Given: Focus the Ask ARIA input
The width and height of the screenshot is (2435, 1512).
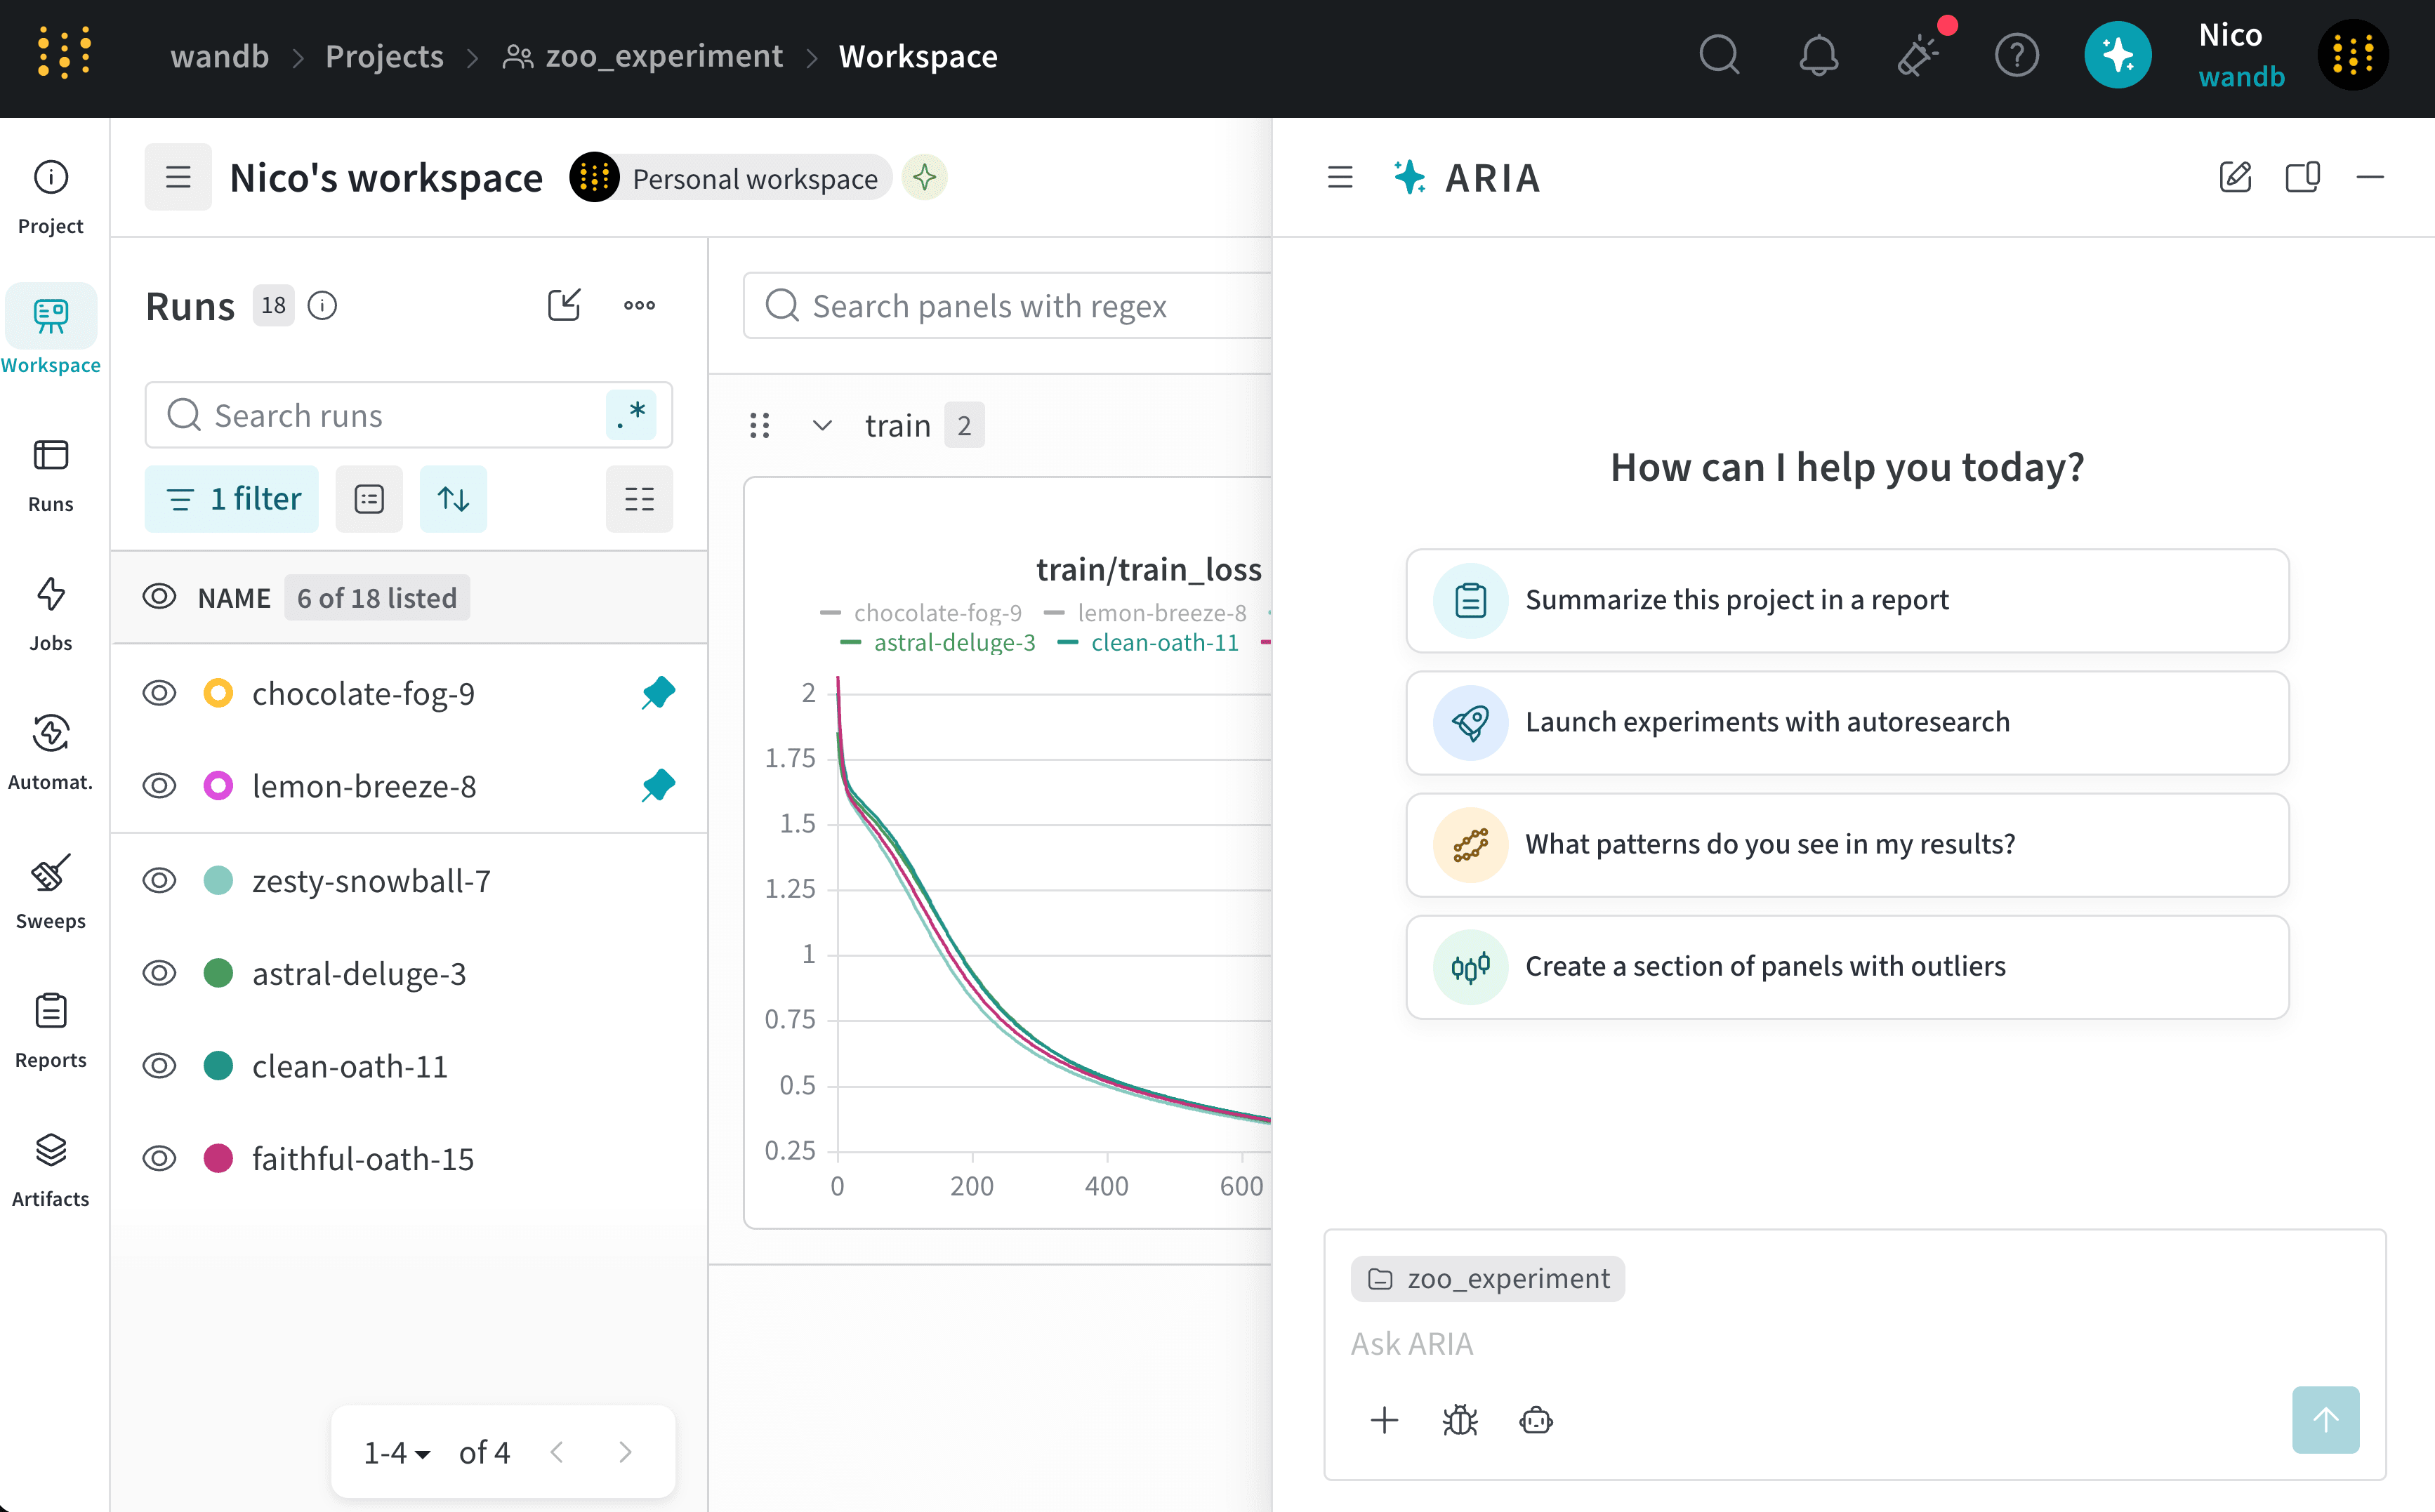Looking at the screenshot, I should tap(1855, 1343).
